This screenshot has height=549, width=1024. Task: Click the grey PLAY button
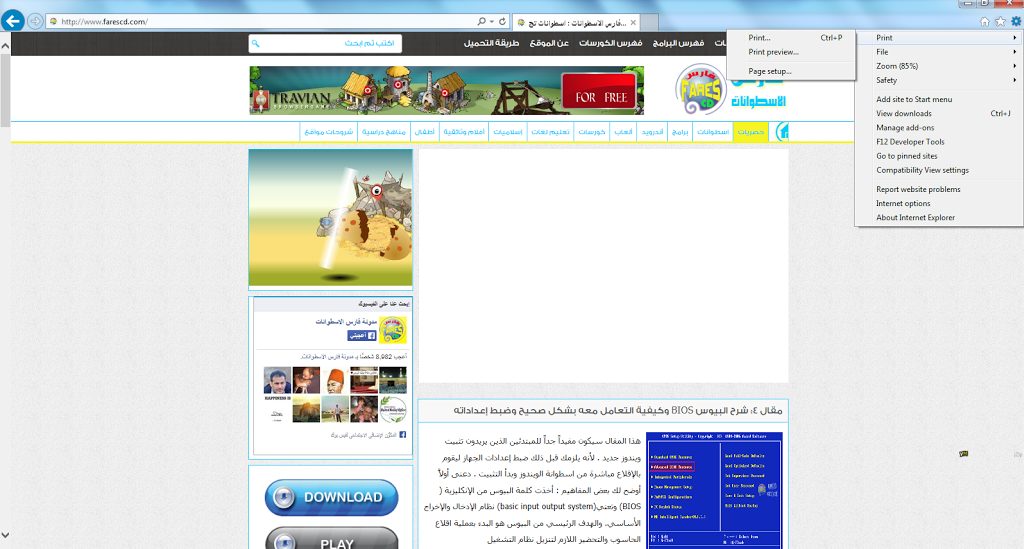tap(331, 539)
